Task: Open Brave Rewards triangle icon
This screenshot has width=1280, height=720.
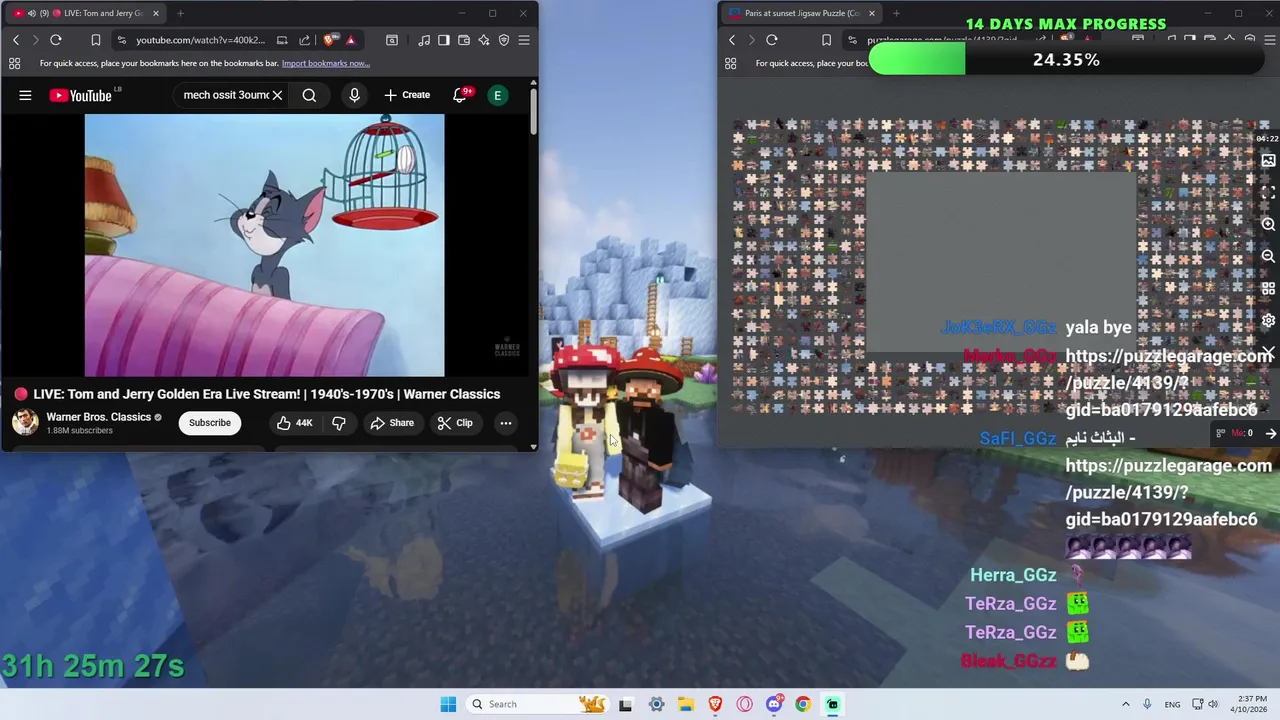Action: [x=350, y=40]
